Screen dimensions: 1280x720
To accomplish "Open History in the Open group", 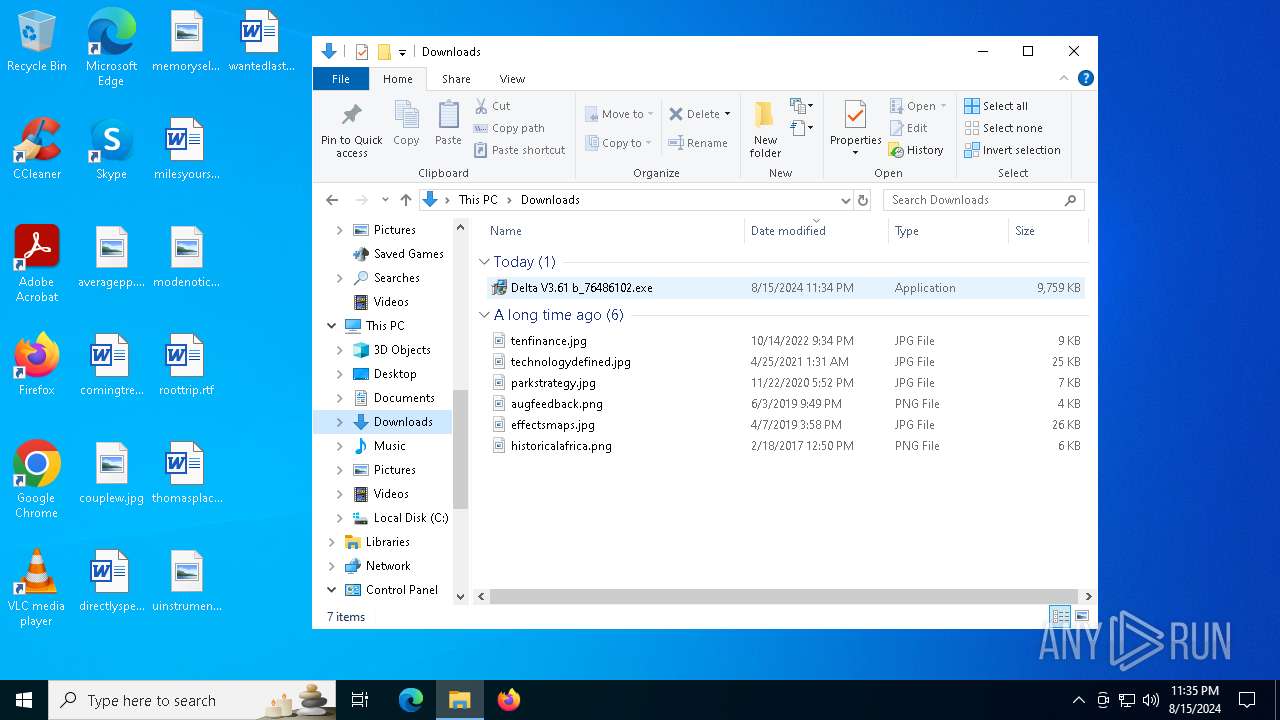I will tap(916, 150).
